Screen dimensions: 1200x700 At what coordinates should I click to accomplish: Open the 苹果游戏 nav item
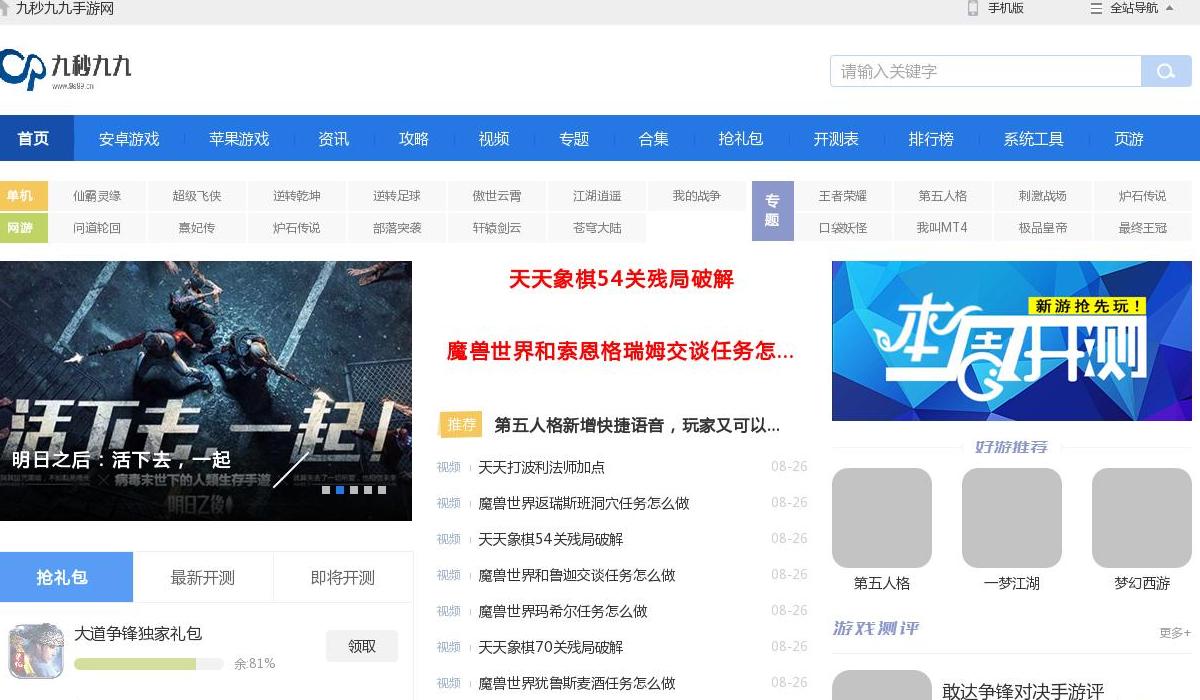[x=239, y=139]
